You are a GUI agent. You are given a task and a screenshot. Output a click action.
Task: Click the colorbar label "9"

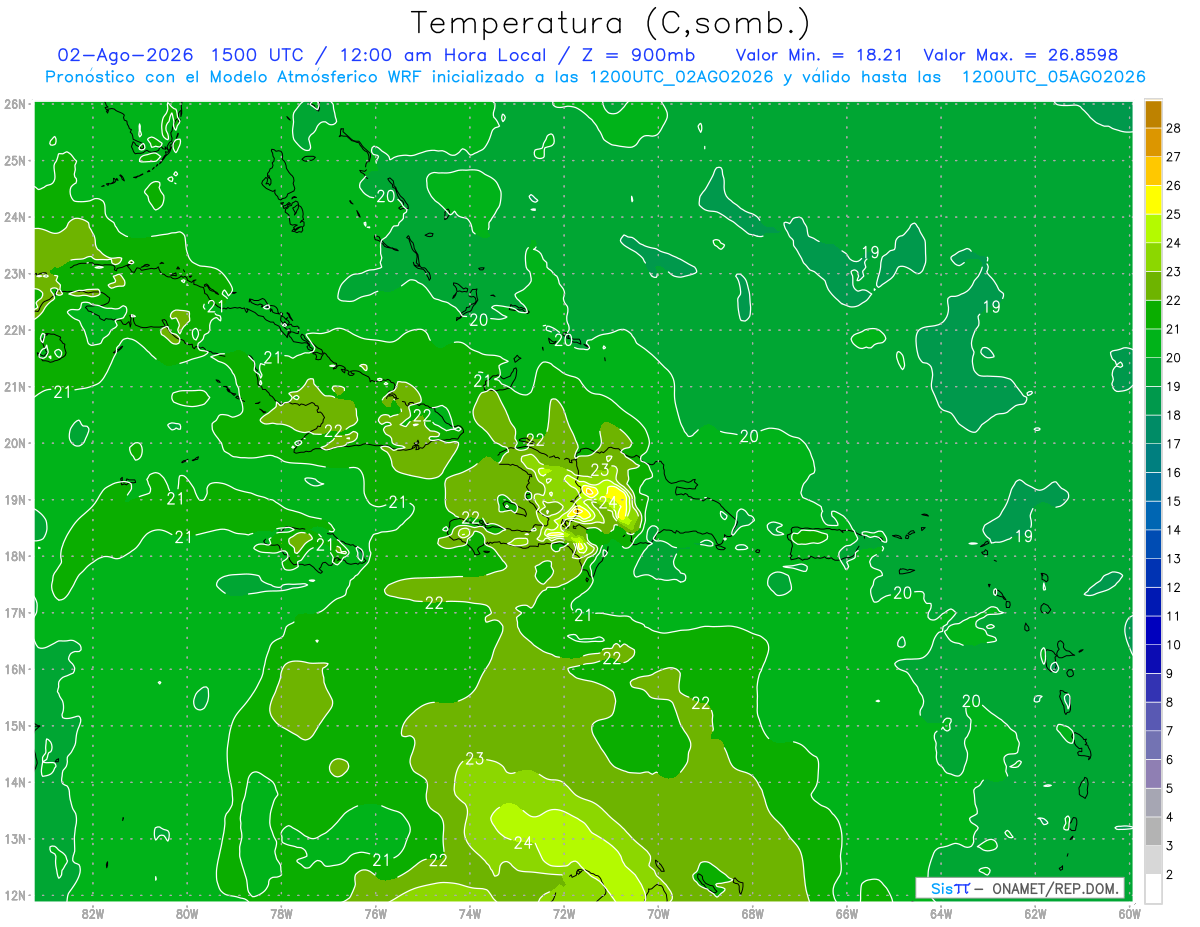pos(1170,673)
